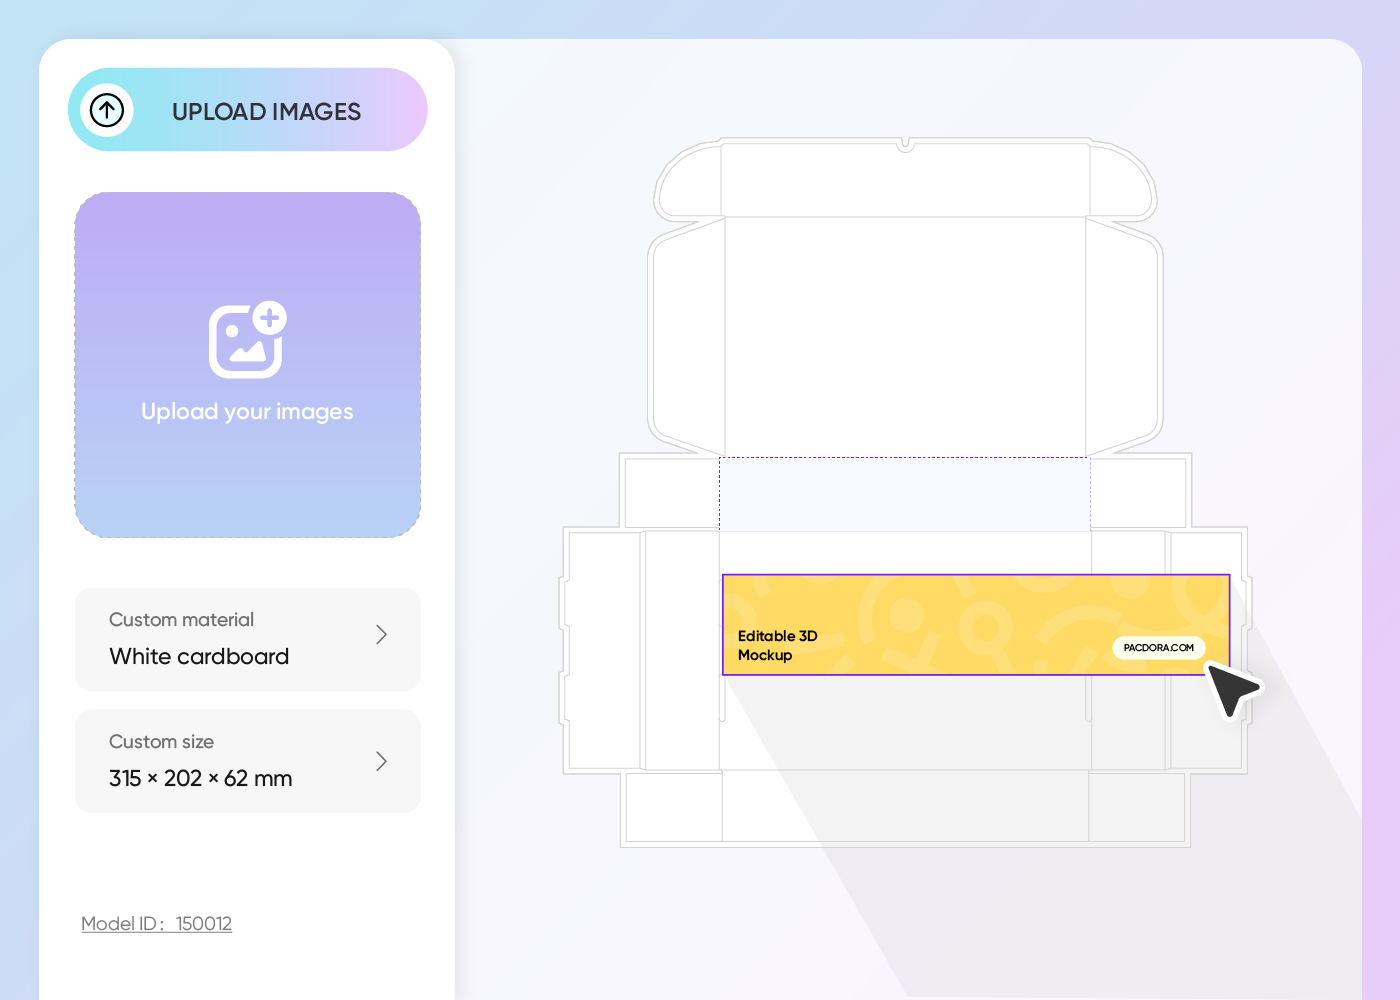Click the 315 × 202 × 62 mm size value

click(x=200, y=778)
